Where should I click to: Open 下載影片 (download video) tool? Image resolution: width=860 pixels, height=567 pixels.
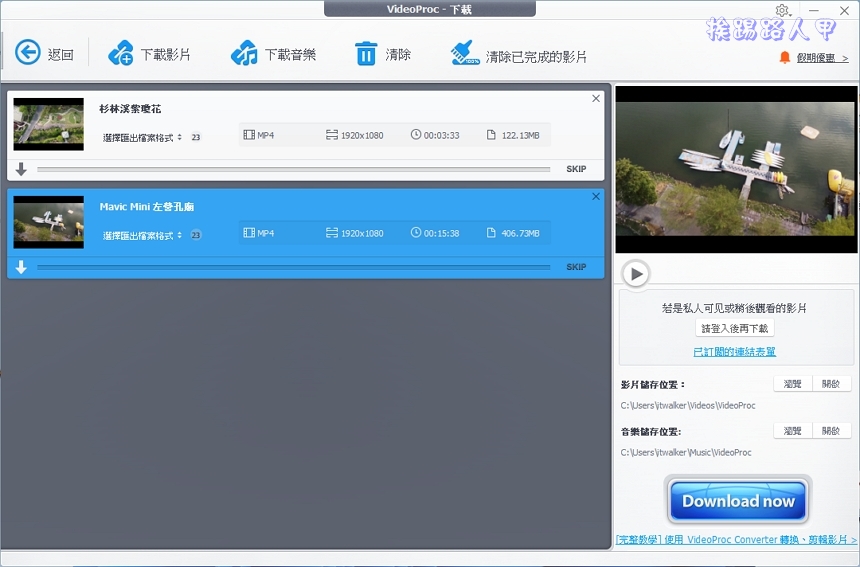click(149, 54)
